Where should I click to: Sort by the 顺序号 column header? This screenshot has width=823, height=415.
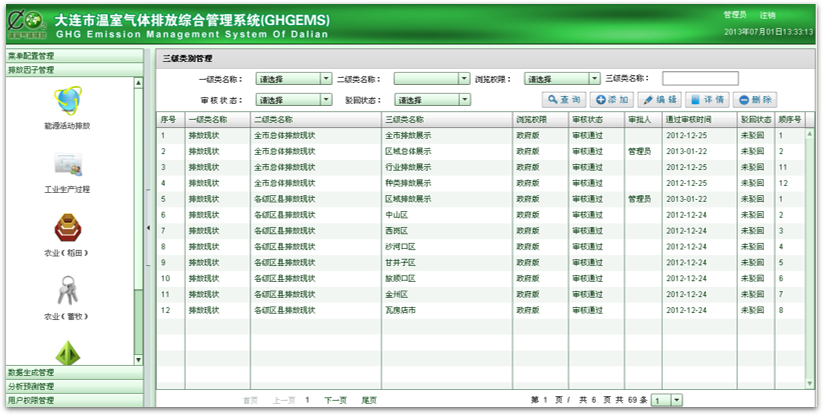point(790,120)
